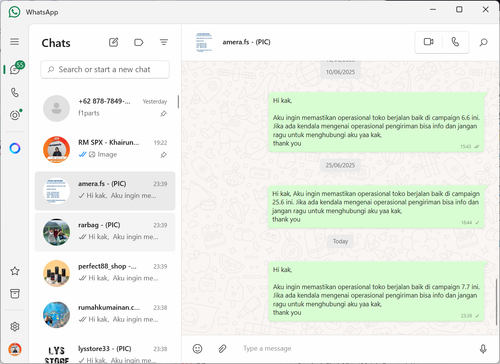Open Starred messages in sidebar
500x364 pixels.
(15, 271)
